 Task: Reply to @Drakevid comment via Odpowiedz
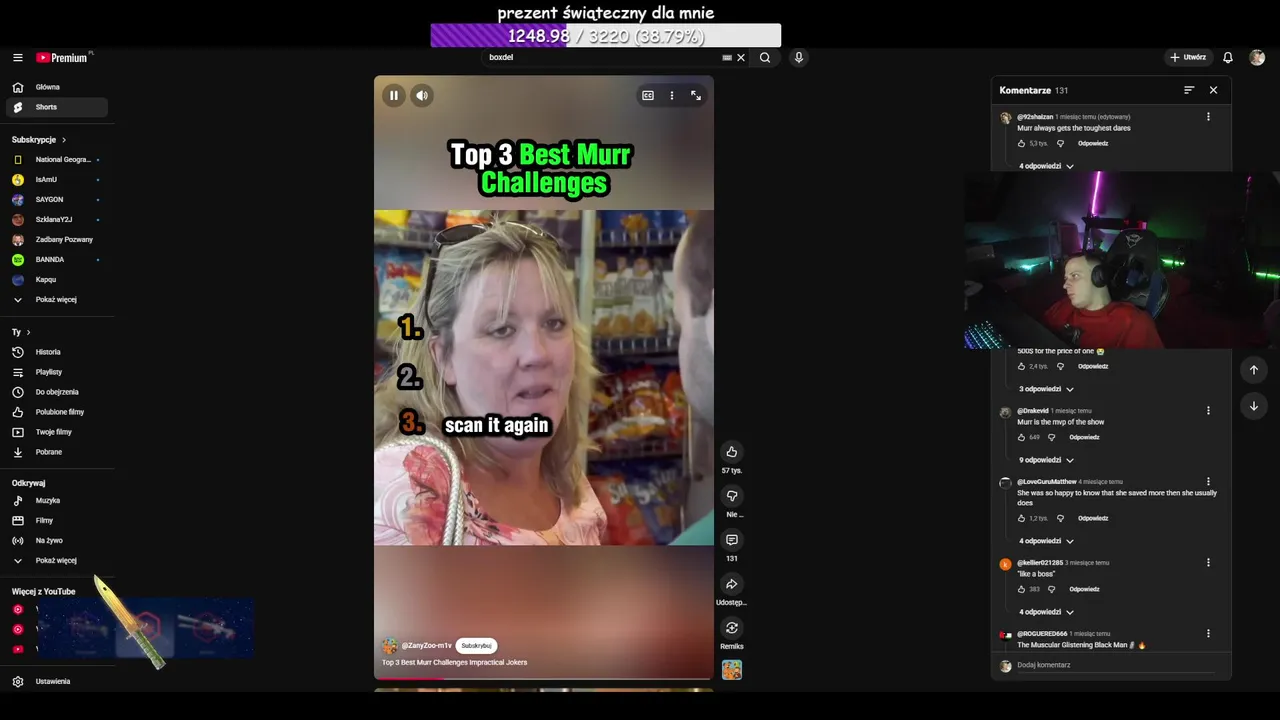(1084, 437)
